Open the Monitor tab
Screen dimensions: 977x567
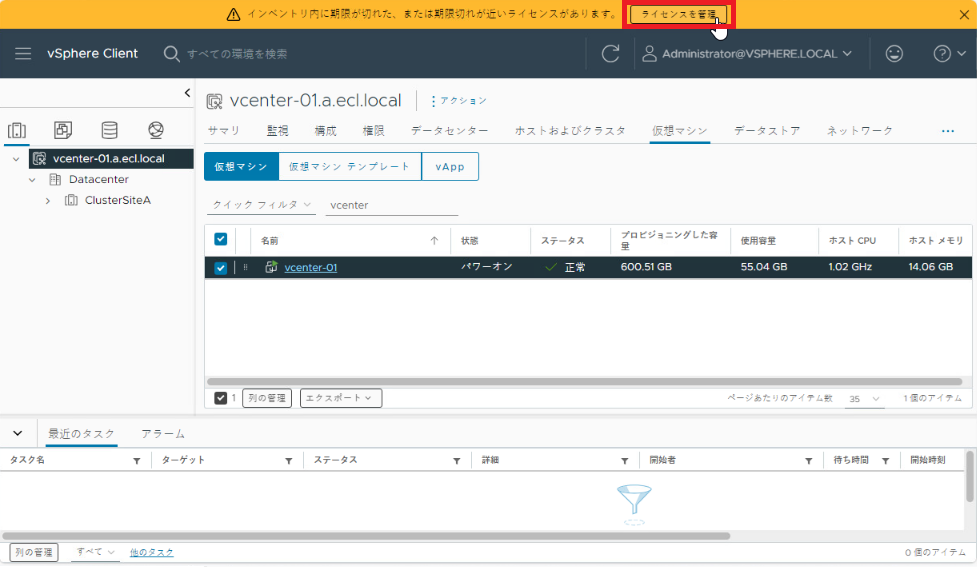point(277,131)
